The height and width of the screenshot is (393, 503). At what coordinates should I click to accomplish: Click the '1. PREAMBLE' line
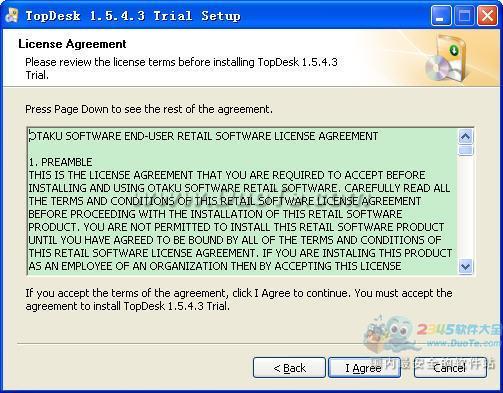click(60, 162)
